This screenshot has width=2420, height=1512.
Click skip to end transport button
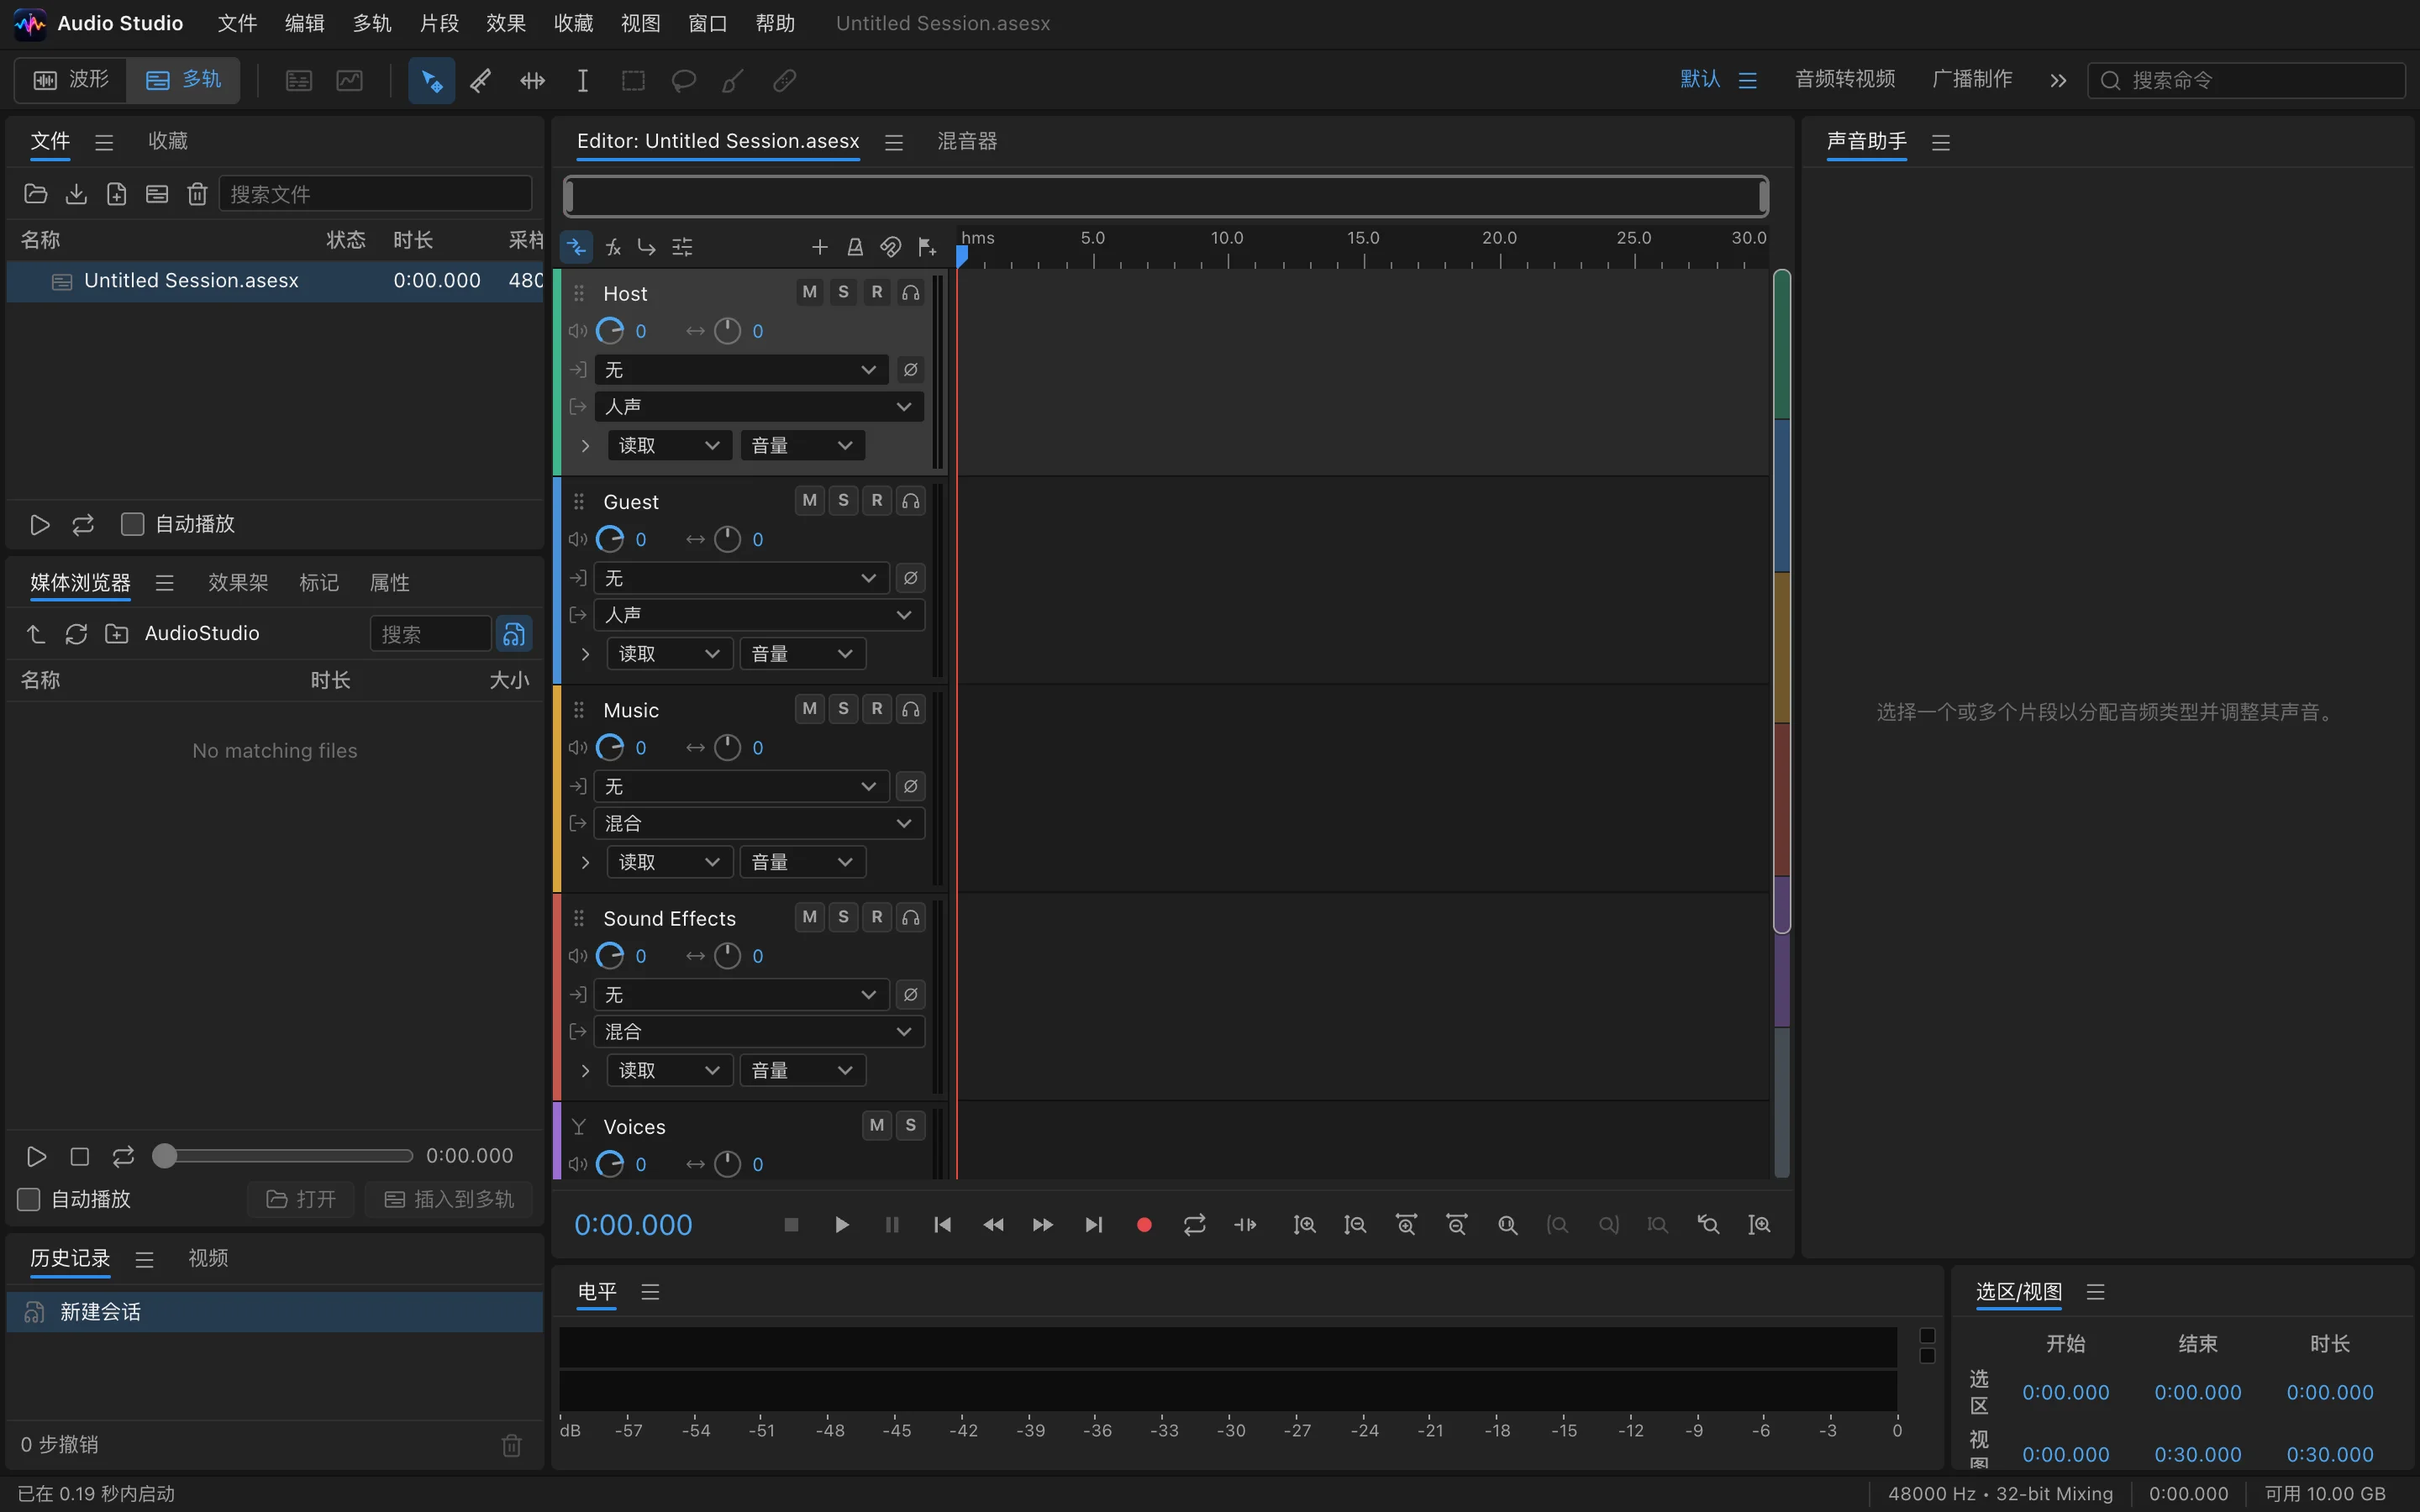pyautogui.click(x=1093, y=1225)
